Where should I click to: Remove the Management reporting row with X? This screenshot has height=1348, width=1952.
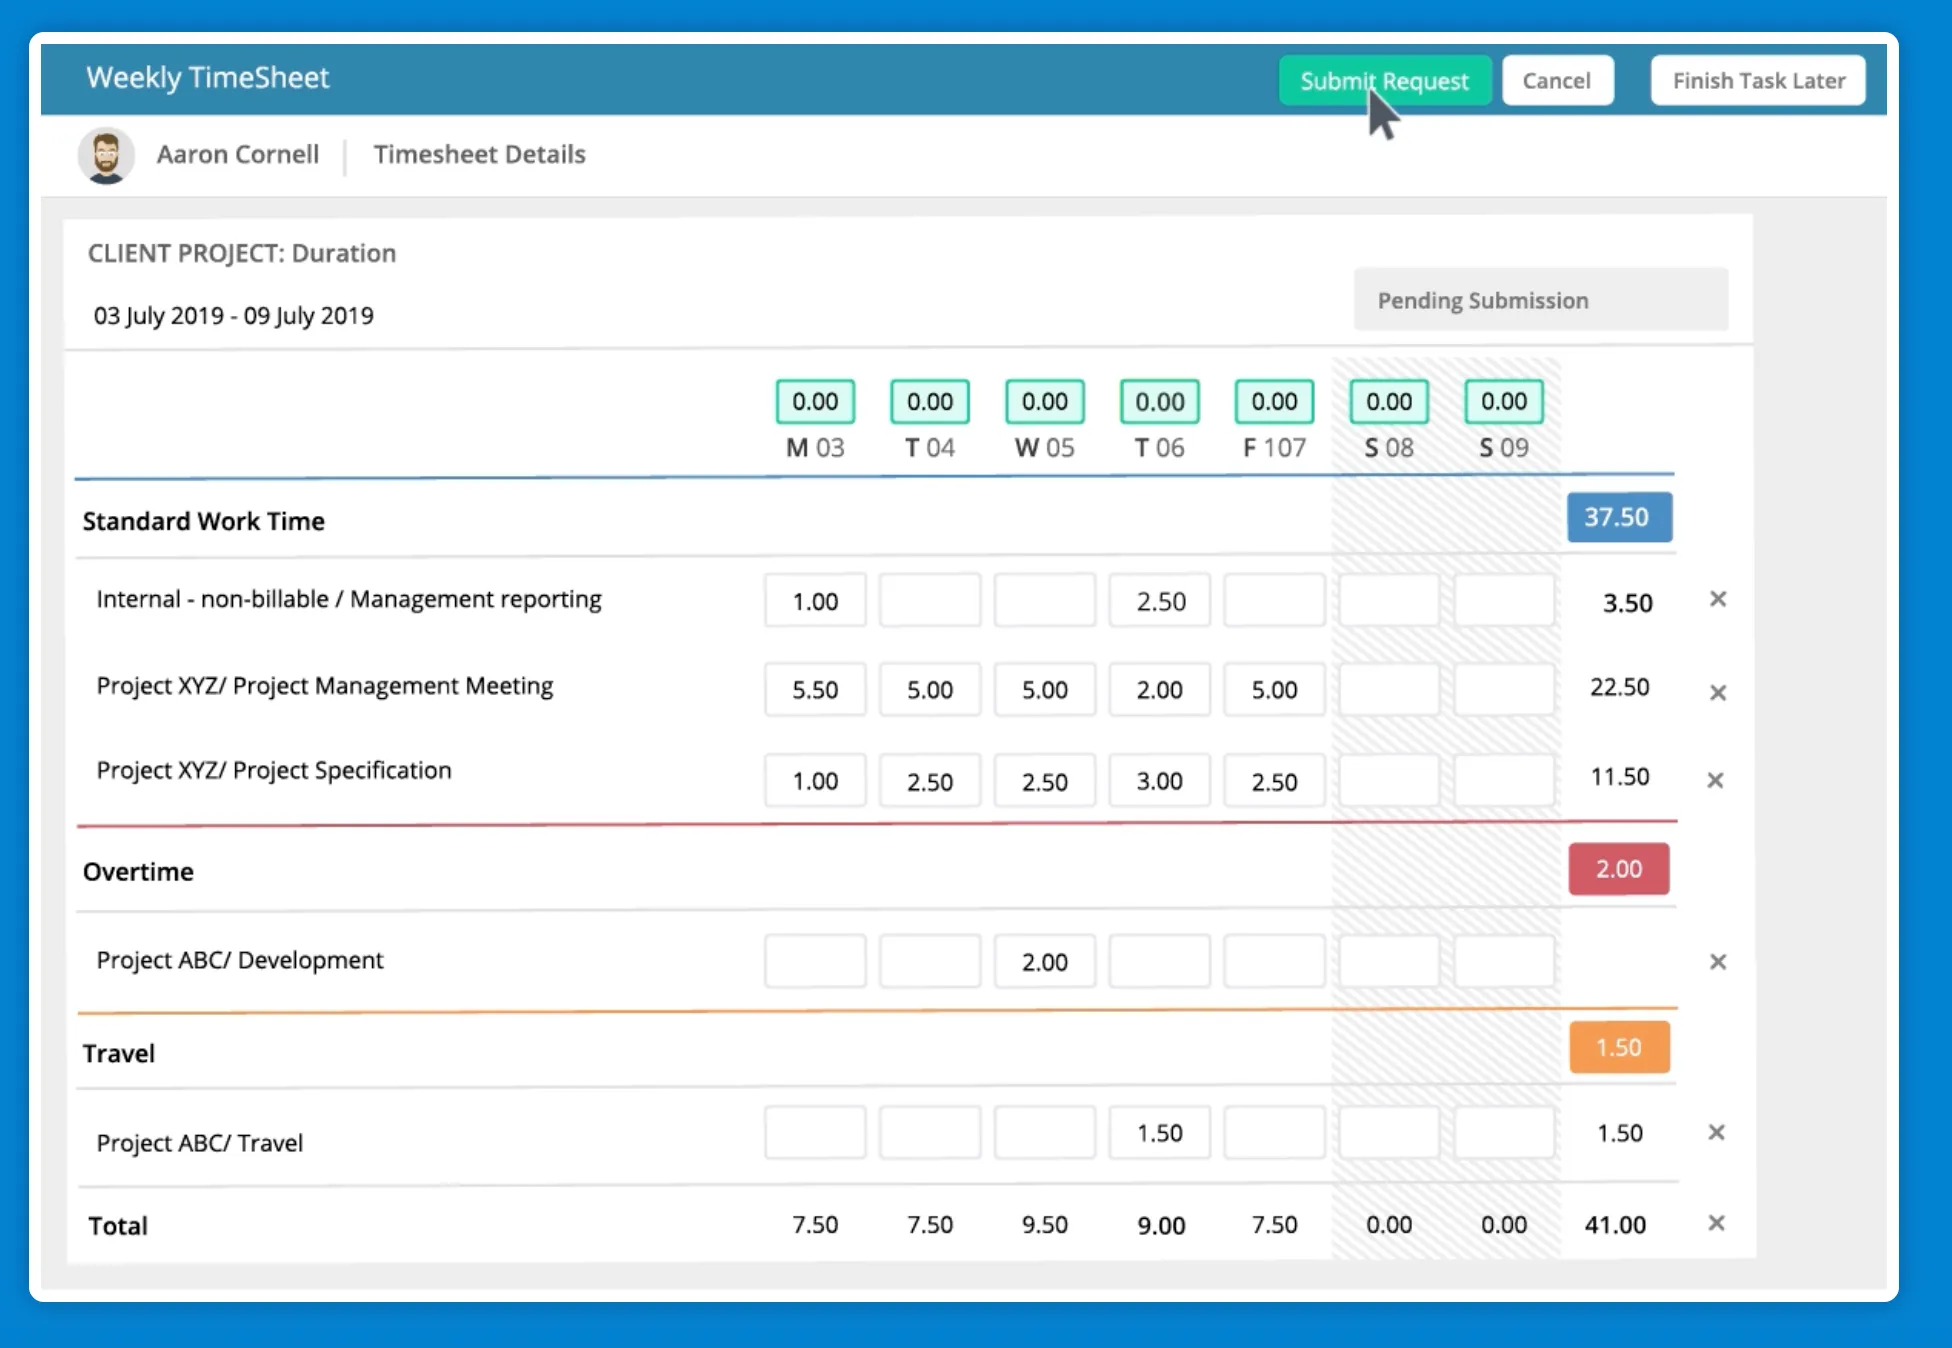point(1718,599)
